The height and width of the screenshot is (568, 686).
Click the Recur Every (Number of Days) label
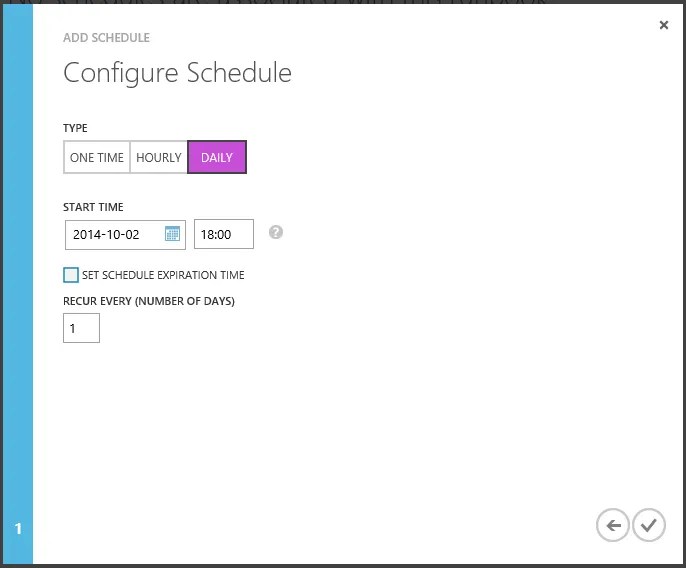click(x=149, y=301)
